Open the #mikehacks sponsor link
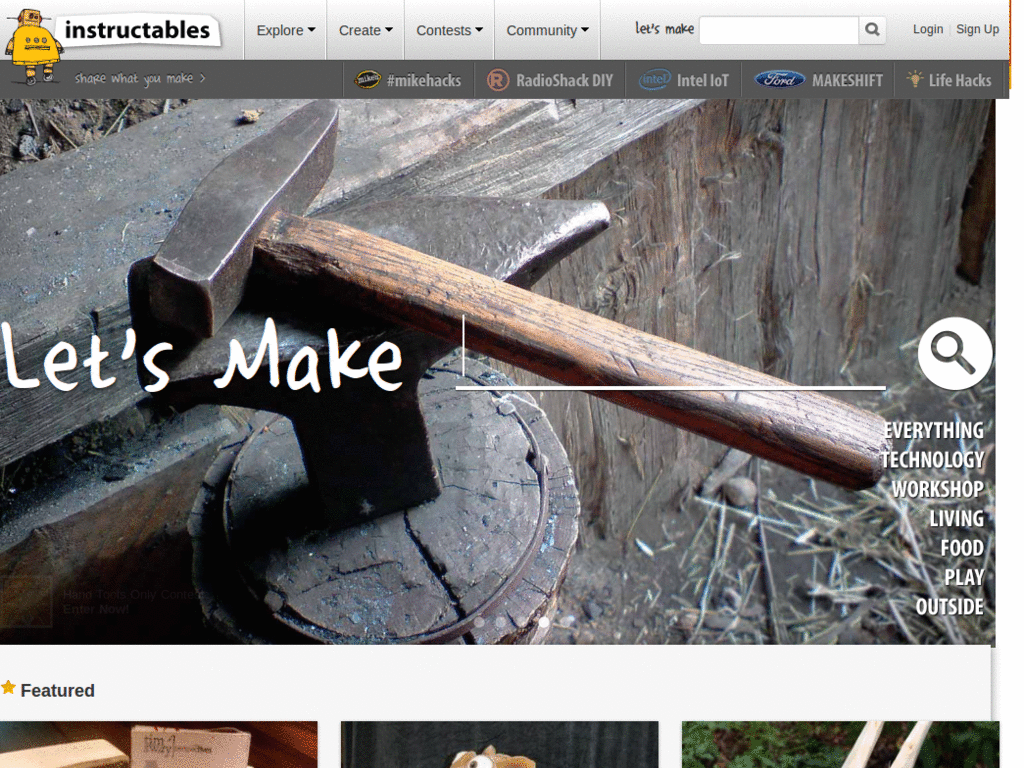1024x768 pixels. 408,80
